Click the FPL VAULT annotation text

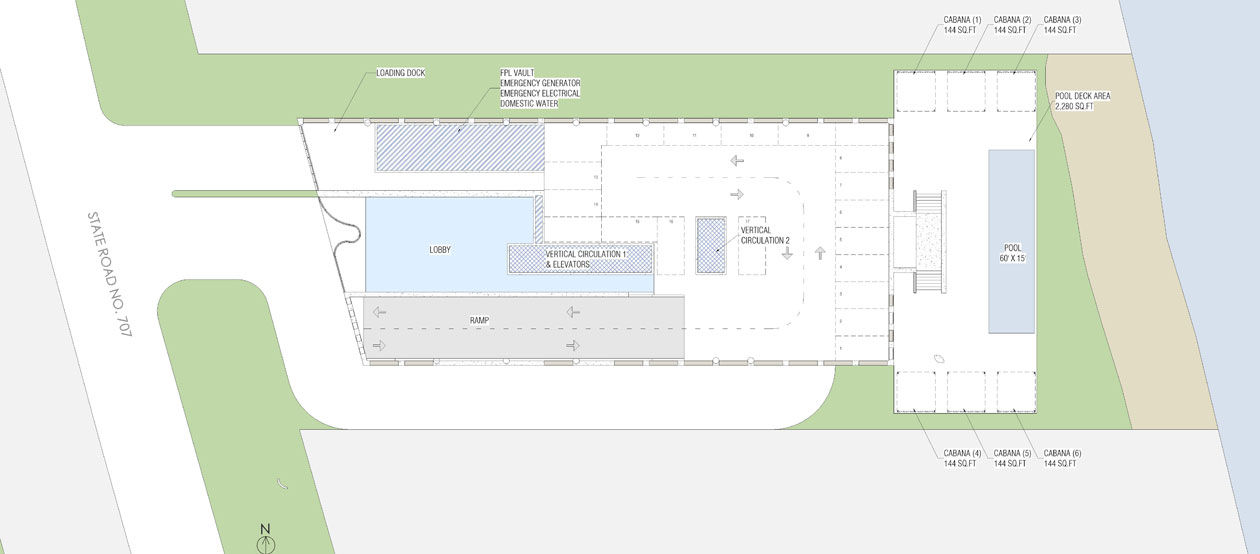pyautogui.click(x=521, y=73)
